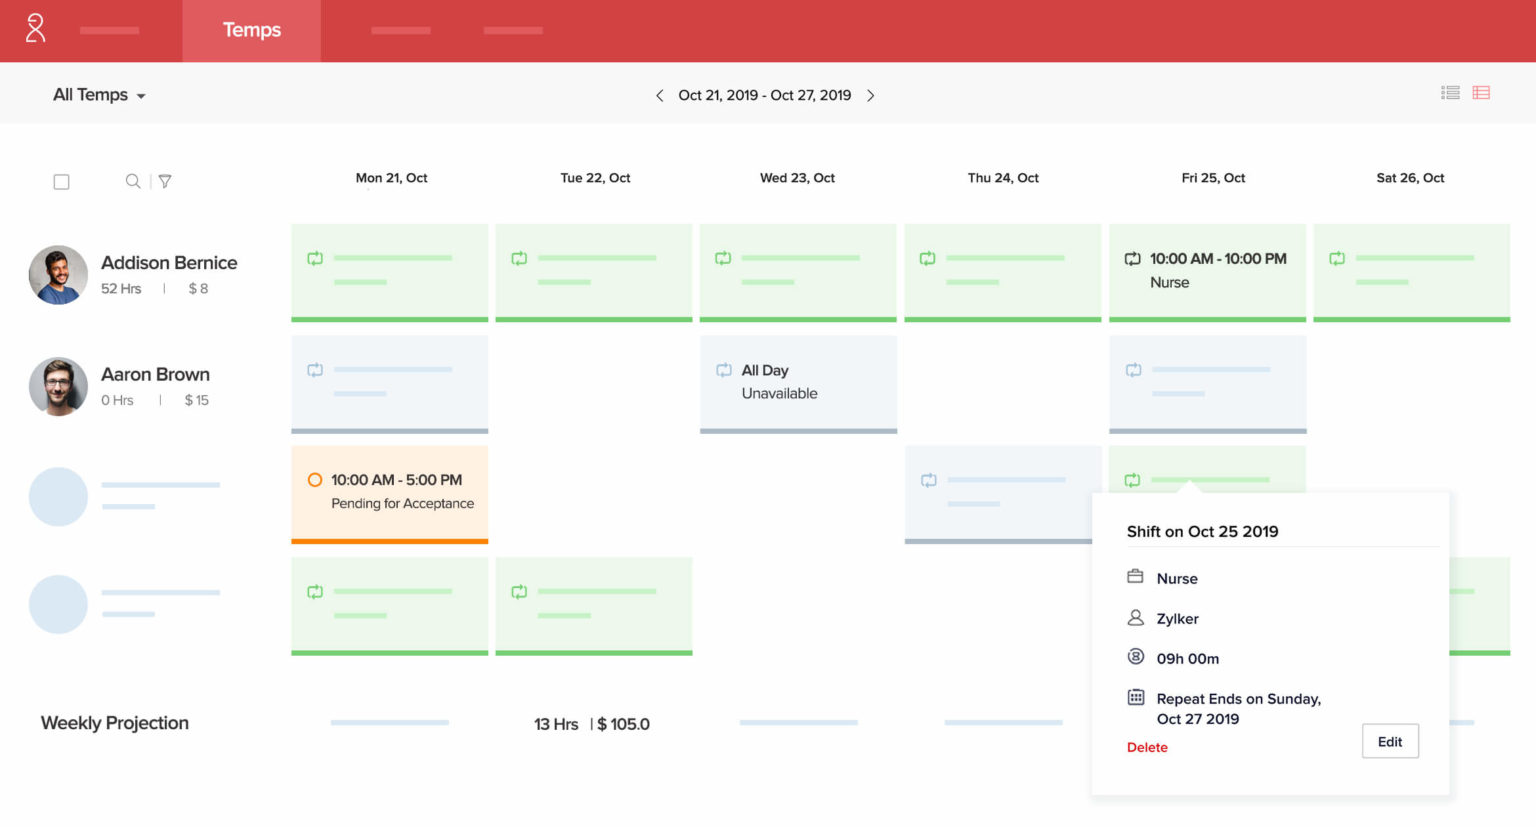Screen dimensions: 1536x827
Task: Click the clock icon next to 09h 00m
Action: (1135, 657)
